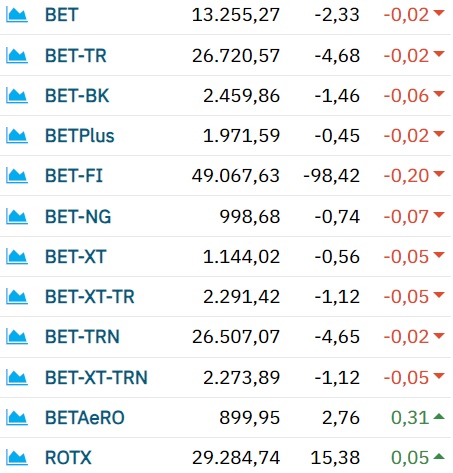Viewport: 453px width, 473px height.
Task: Click the BETAeRO index name
Action: (x=85, y=418)
